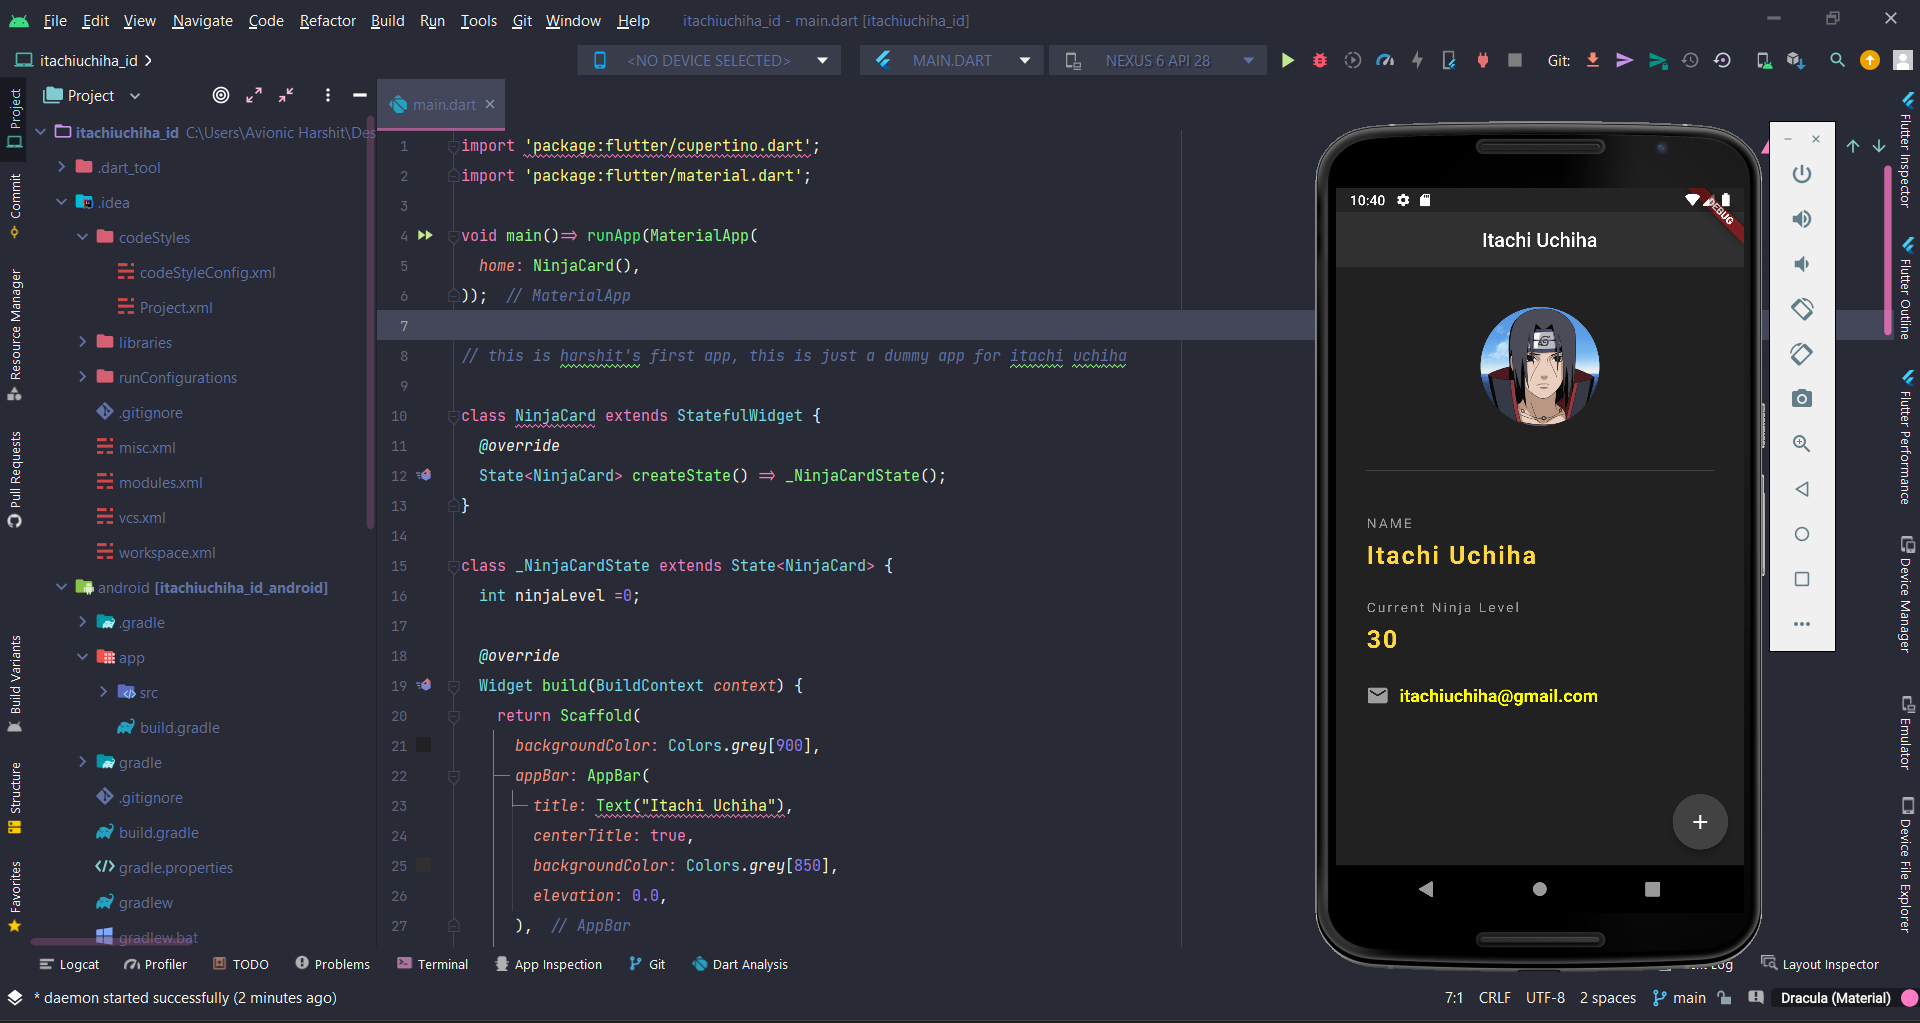Image resolution: width=1920 pixels, height=1023 pixels.
Task: Expand the src folder under app
Action: 104,692
